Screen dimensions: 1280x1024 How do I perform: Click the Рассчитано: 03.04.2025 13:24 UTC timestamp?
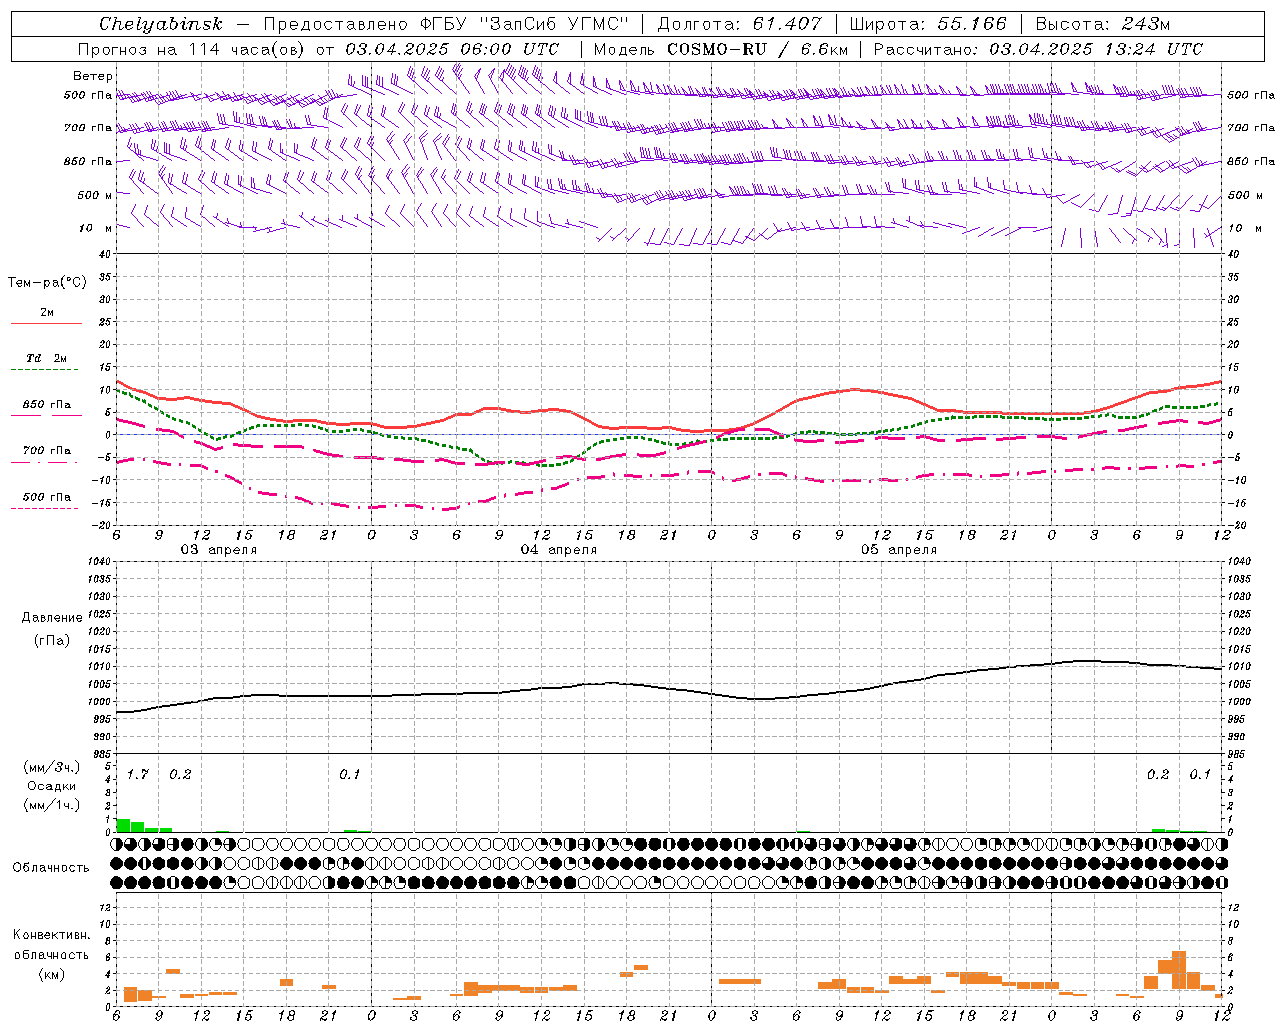click(1038, 49)
